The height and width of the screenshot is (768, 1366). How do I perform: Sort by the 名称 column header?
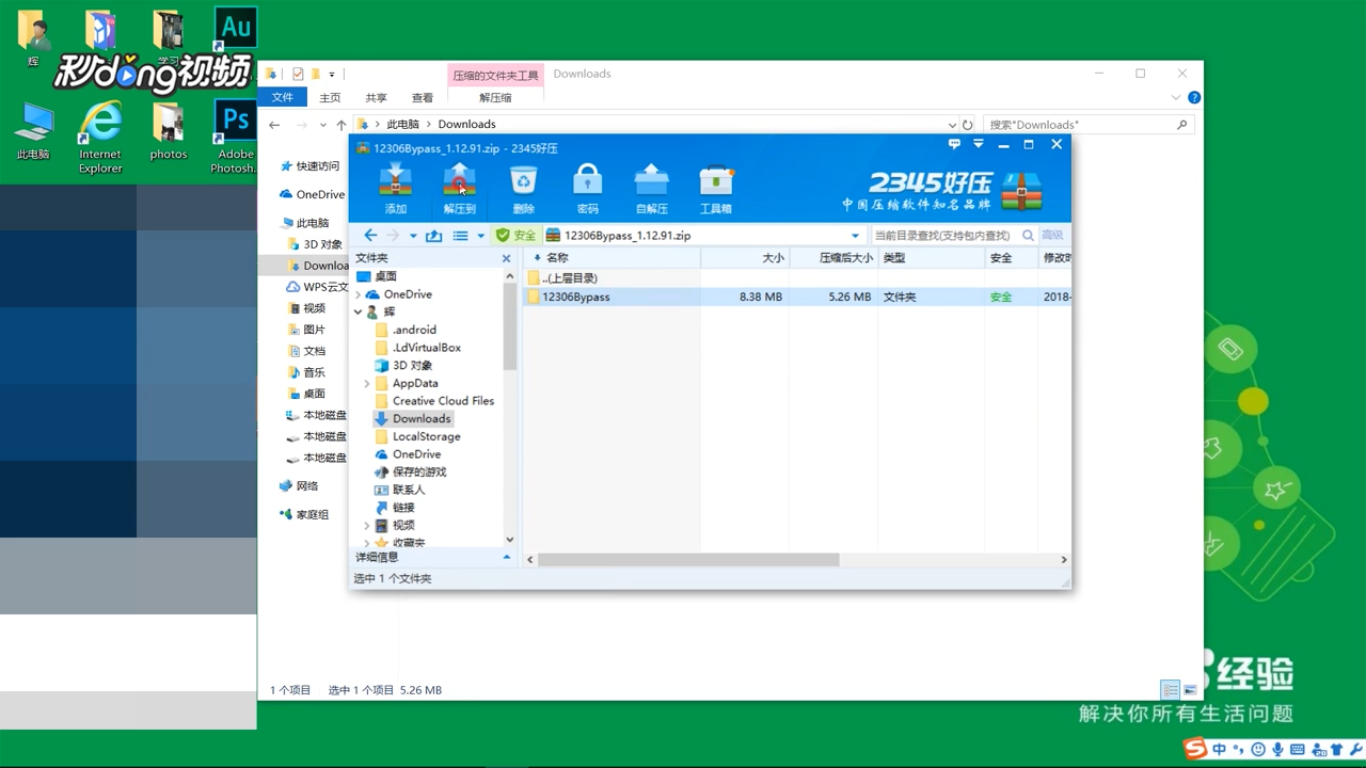coord(612,258)
